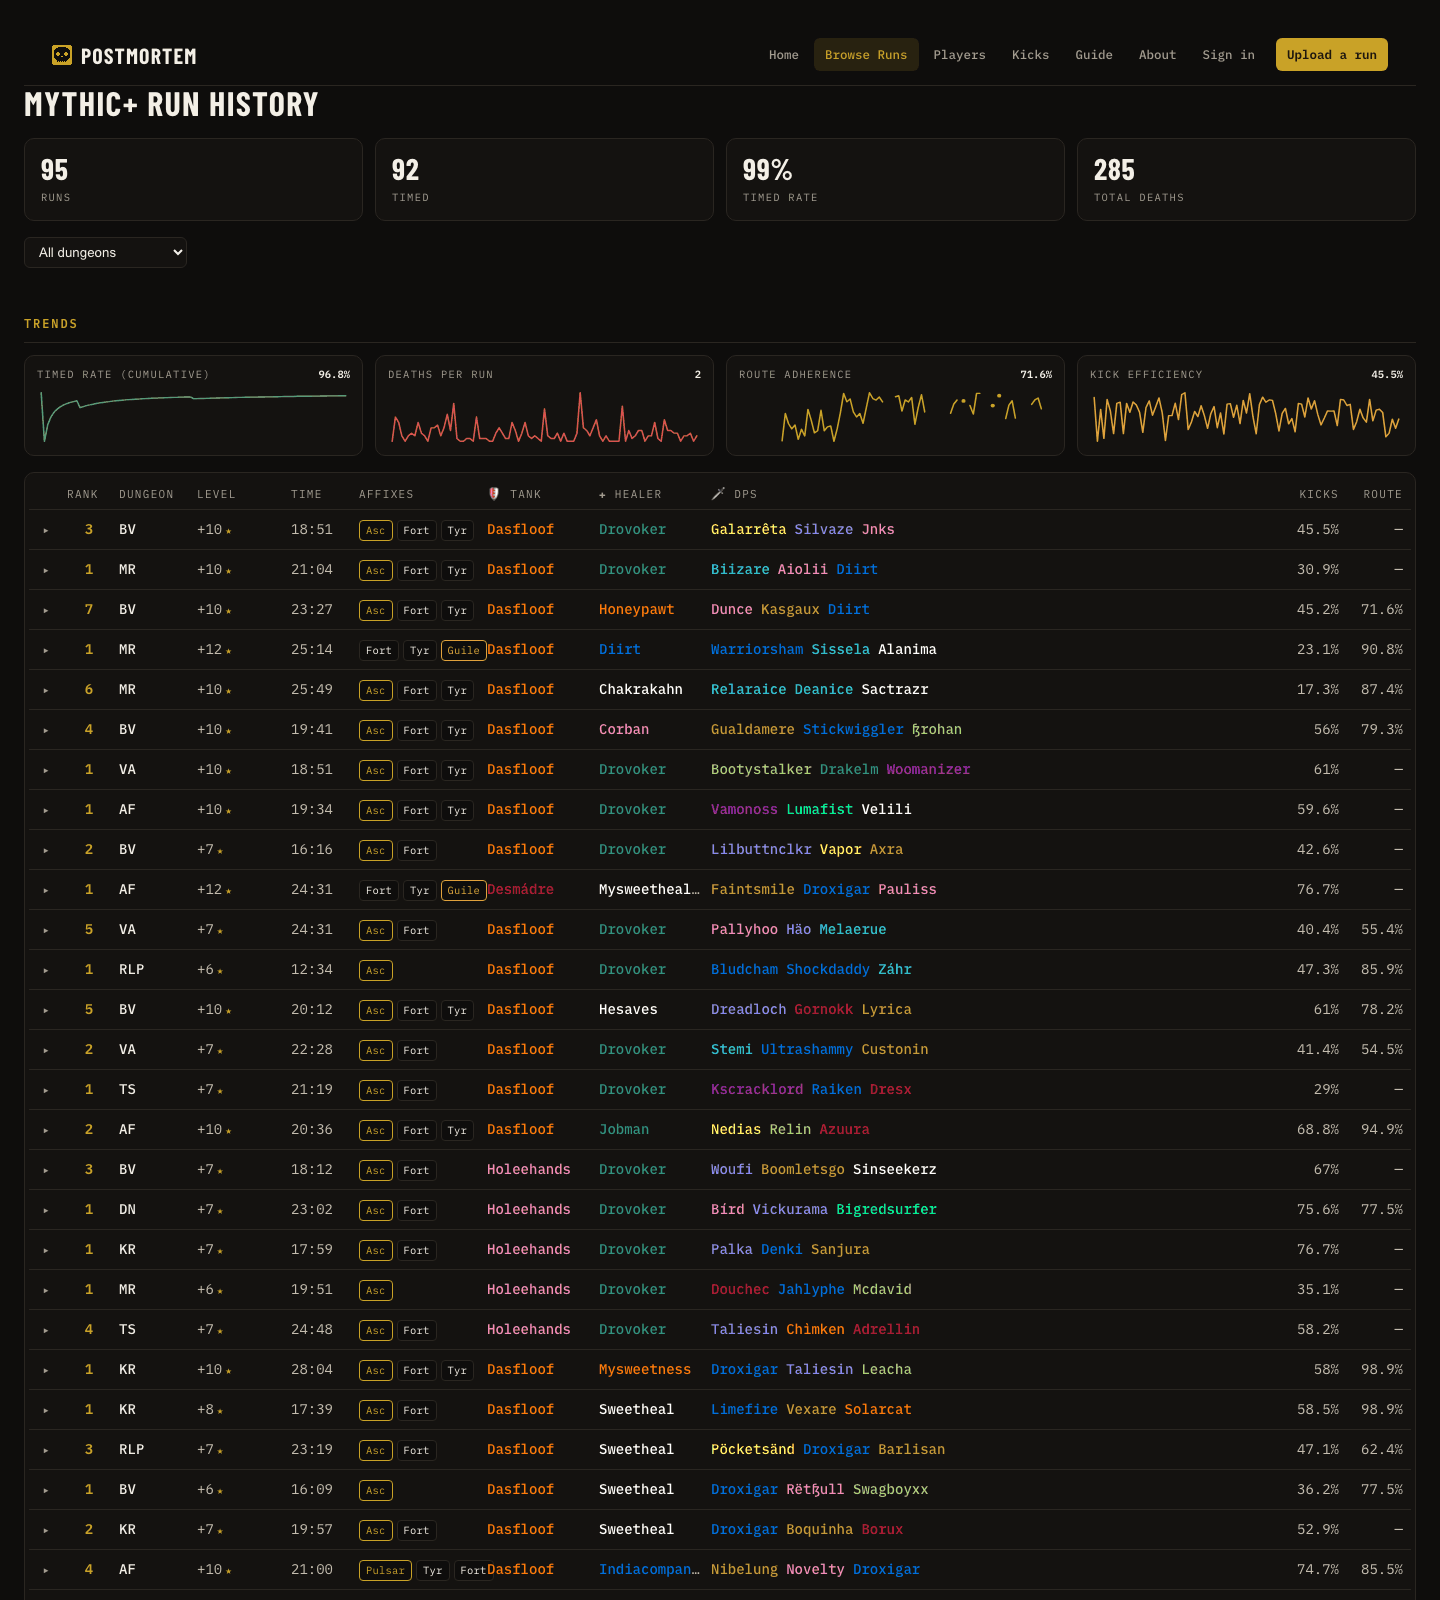
Task: Sort by the Rank column header
Action: pos(82,494)
